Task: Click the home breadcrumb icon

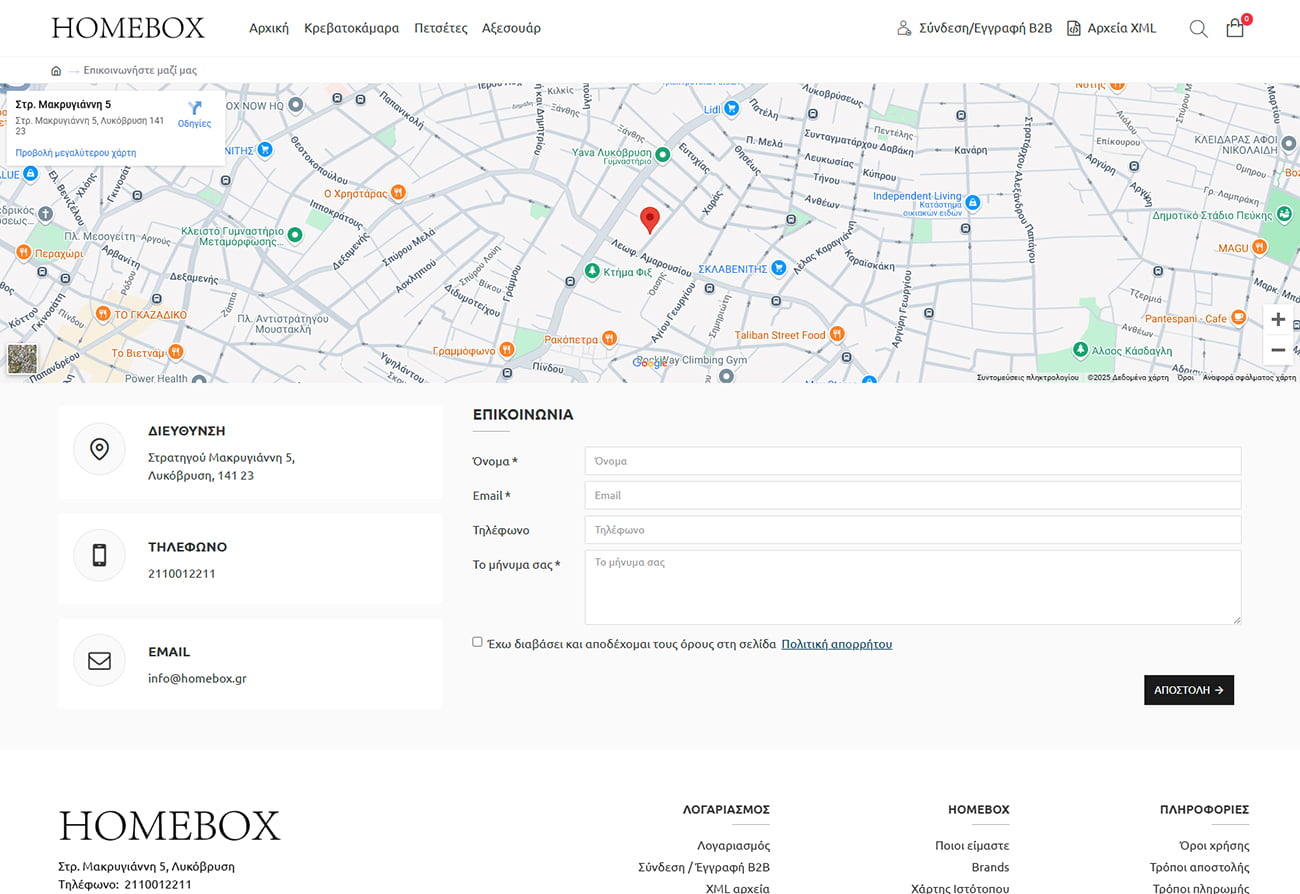Action: tap(56, 71)
